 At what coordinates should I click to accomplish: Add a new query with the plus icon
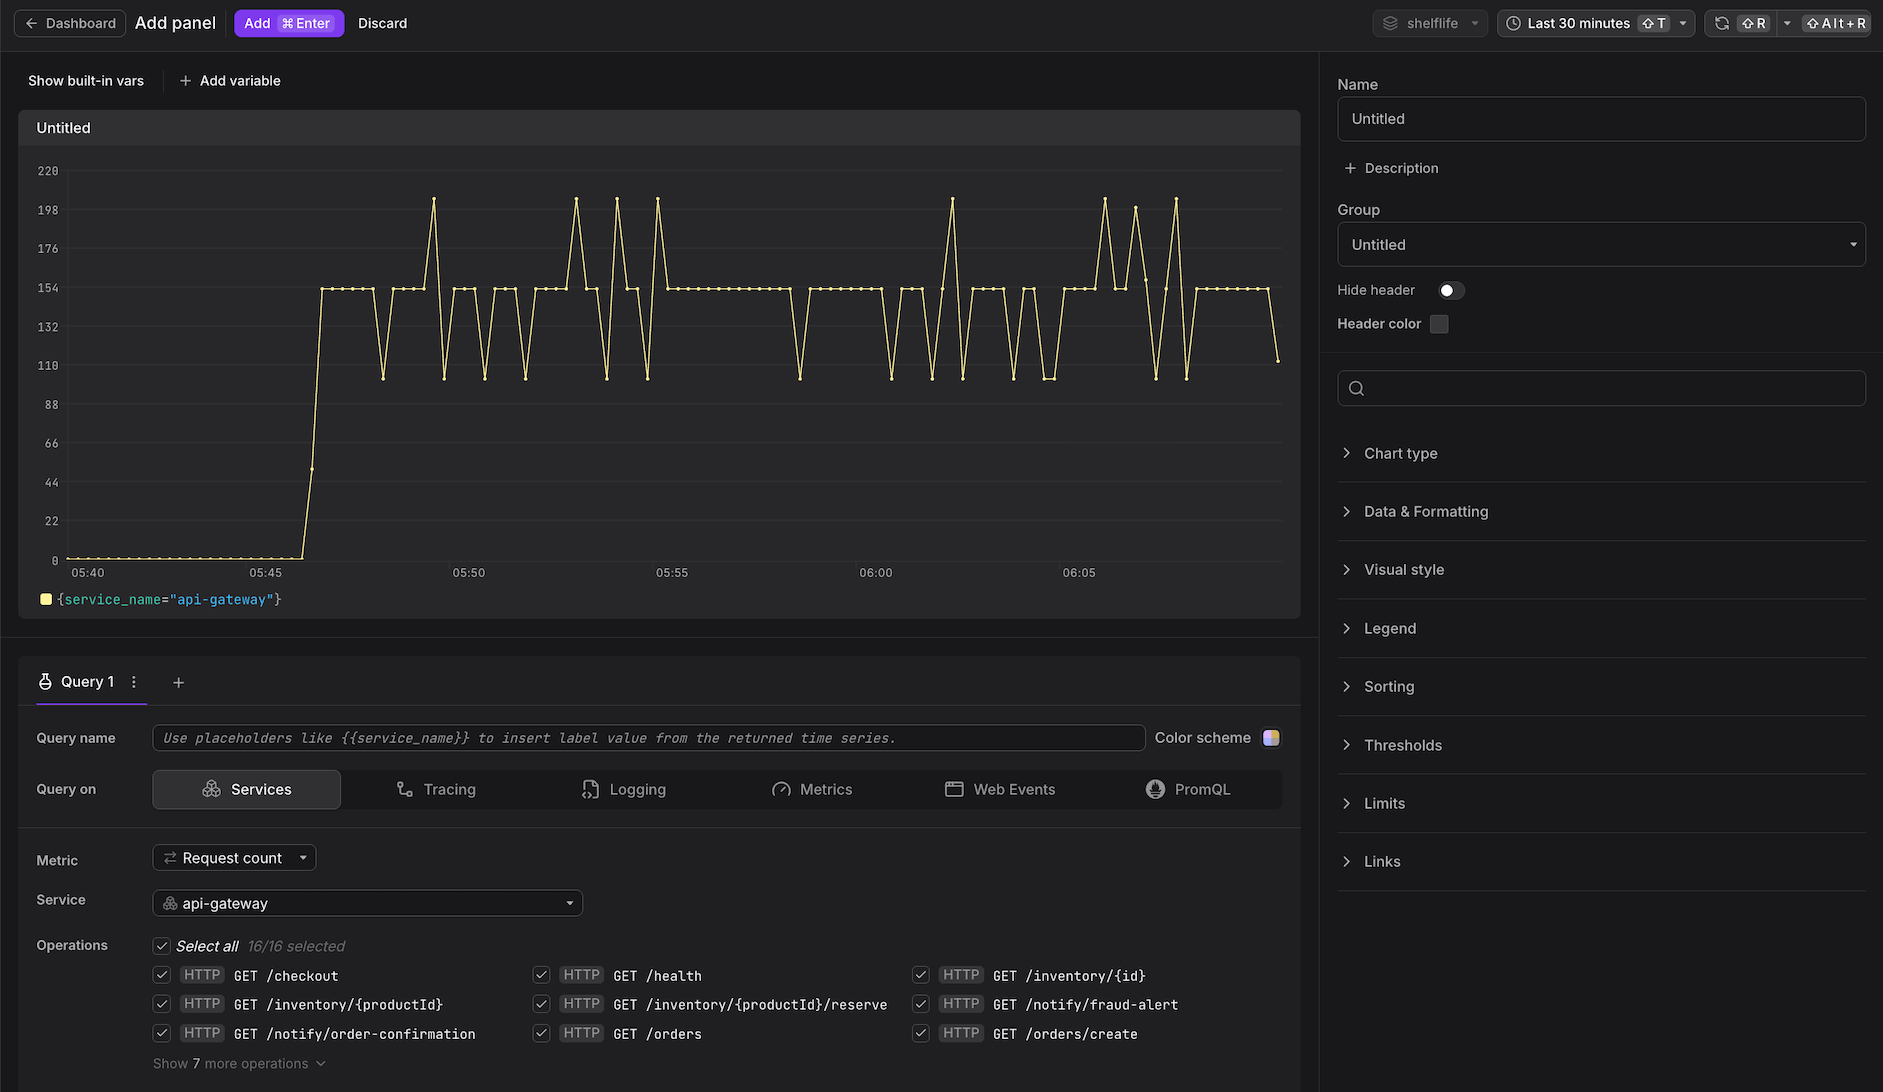click(178, 682)
